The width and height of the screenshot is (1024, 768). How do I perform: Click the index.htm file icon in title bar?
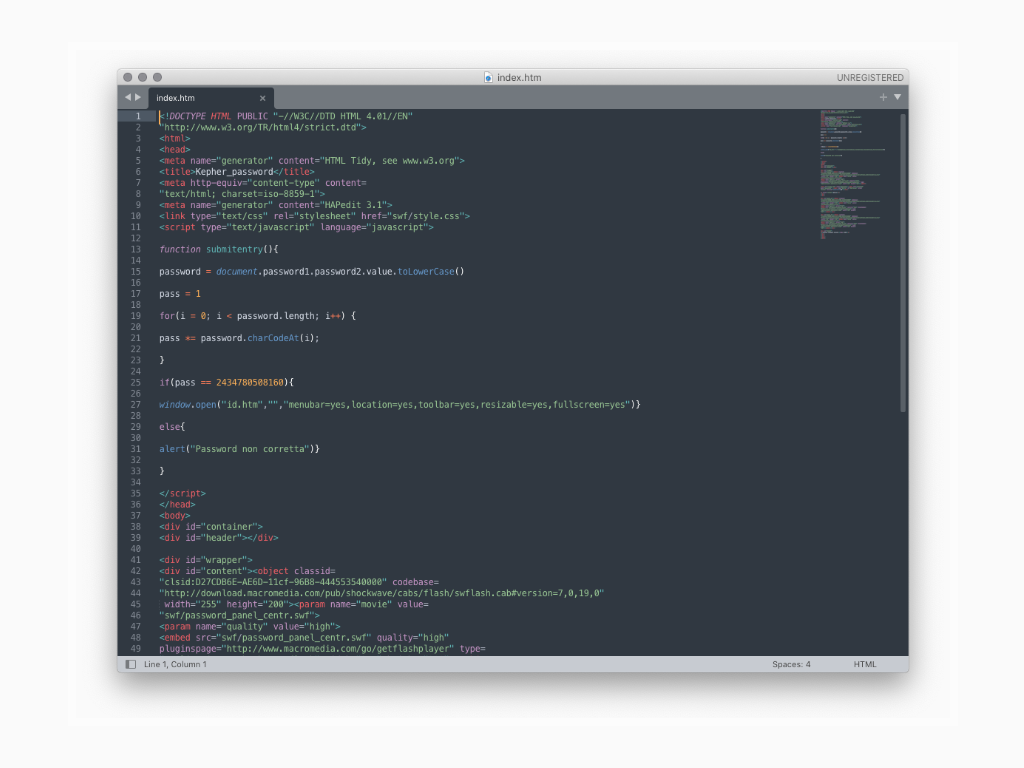tap(488, 77)
